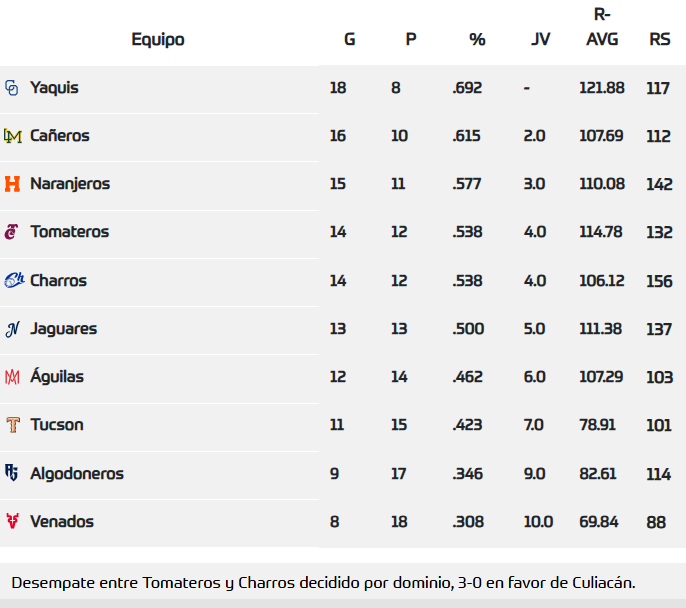Click the Tomateros team logo
Viewport: 686px width, 608px height.
[x=12, y=232]
